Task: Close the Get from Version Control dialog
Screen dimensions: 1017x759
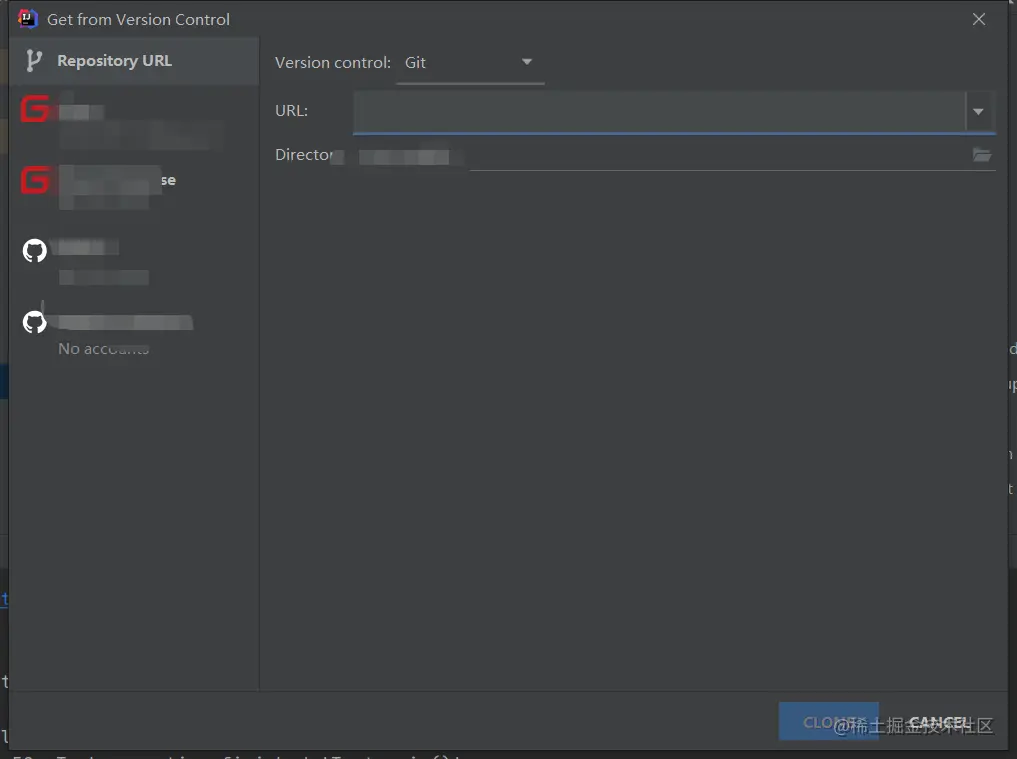Action: pos(979,19)
